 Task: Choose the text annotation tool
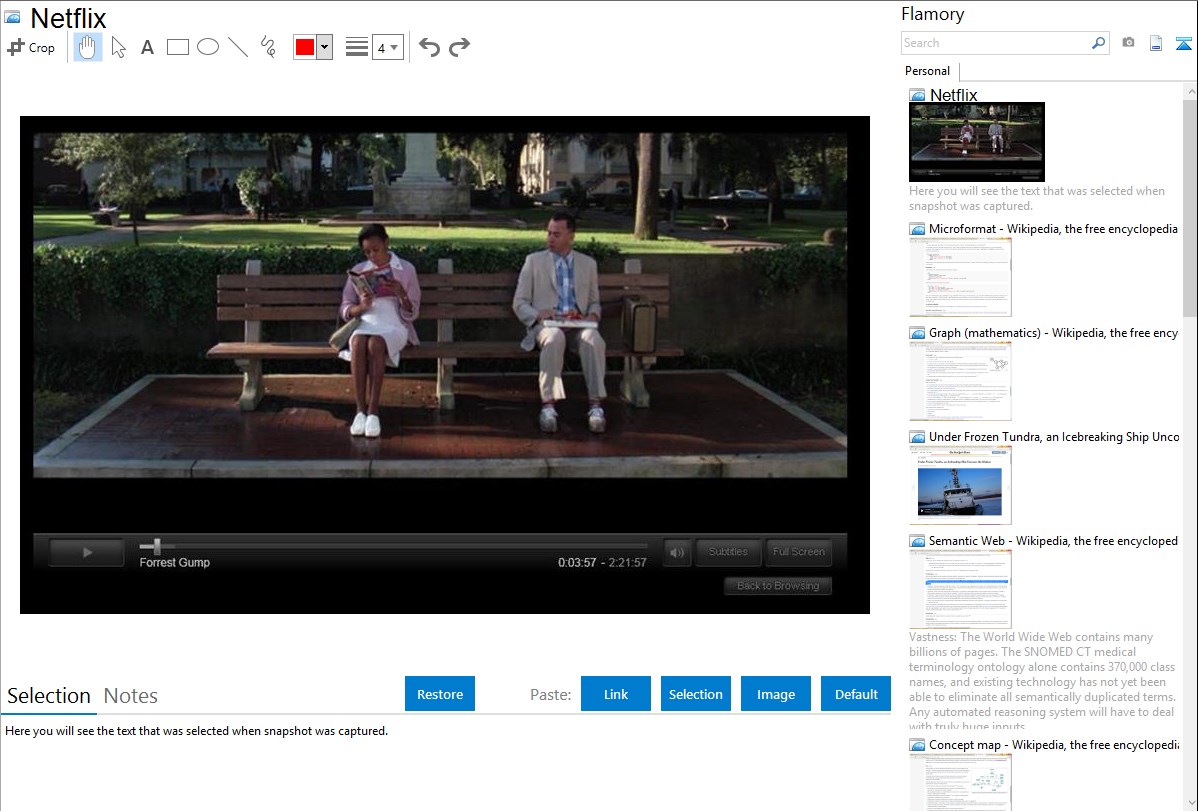(x=147, y=47)
